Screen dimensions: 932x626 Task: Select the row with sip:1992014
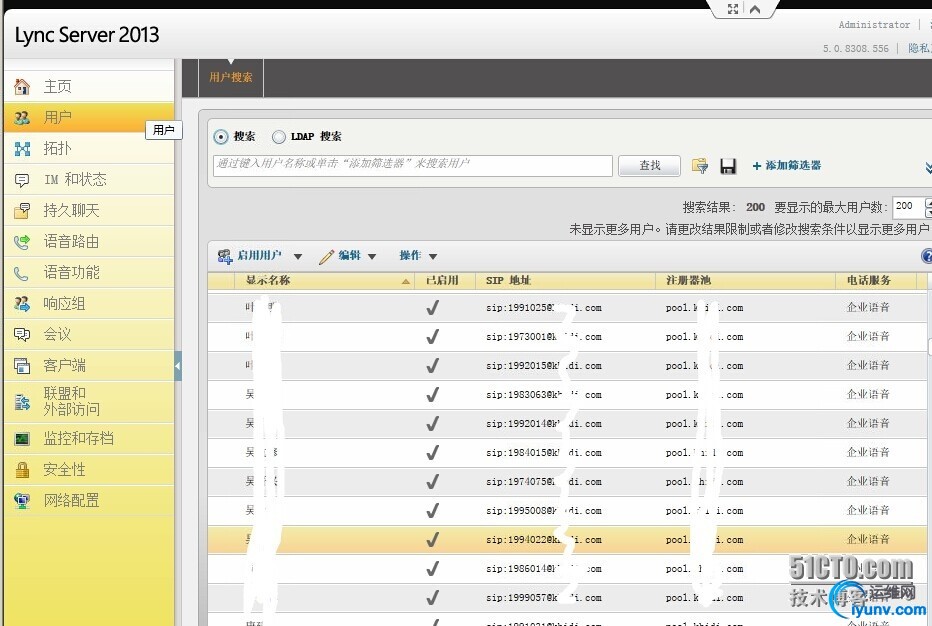coord(567,424)
